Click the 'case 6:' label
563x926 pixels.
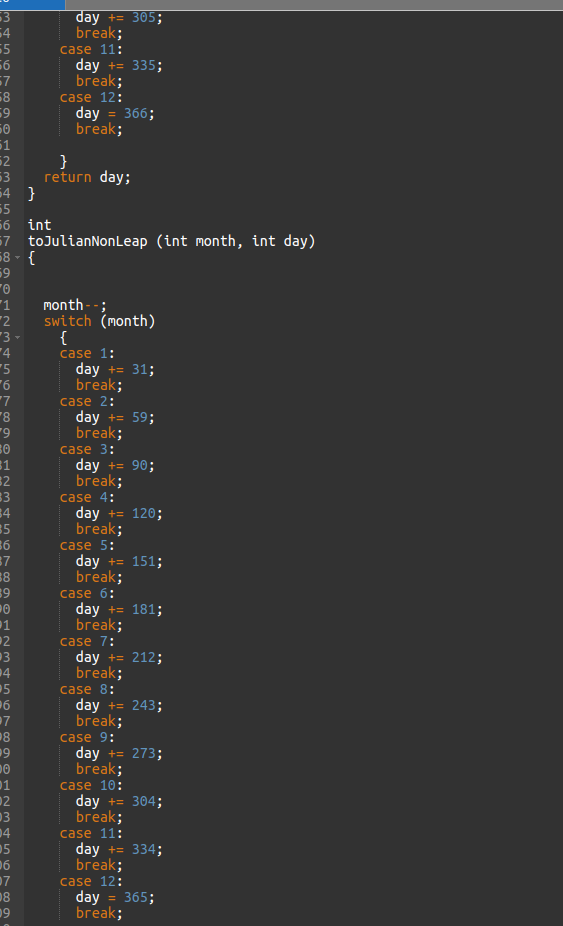[87, 593]
